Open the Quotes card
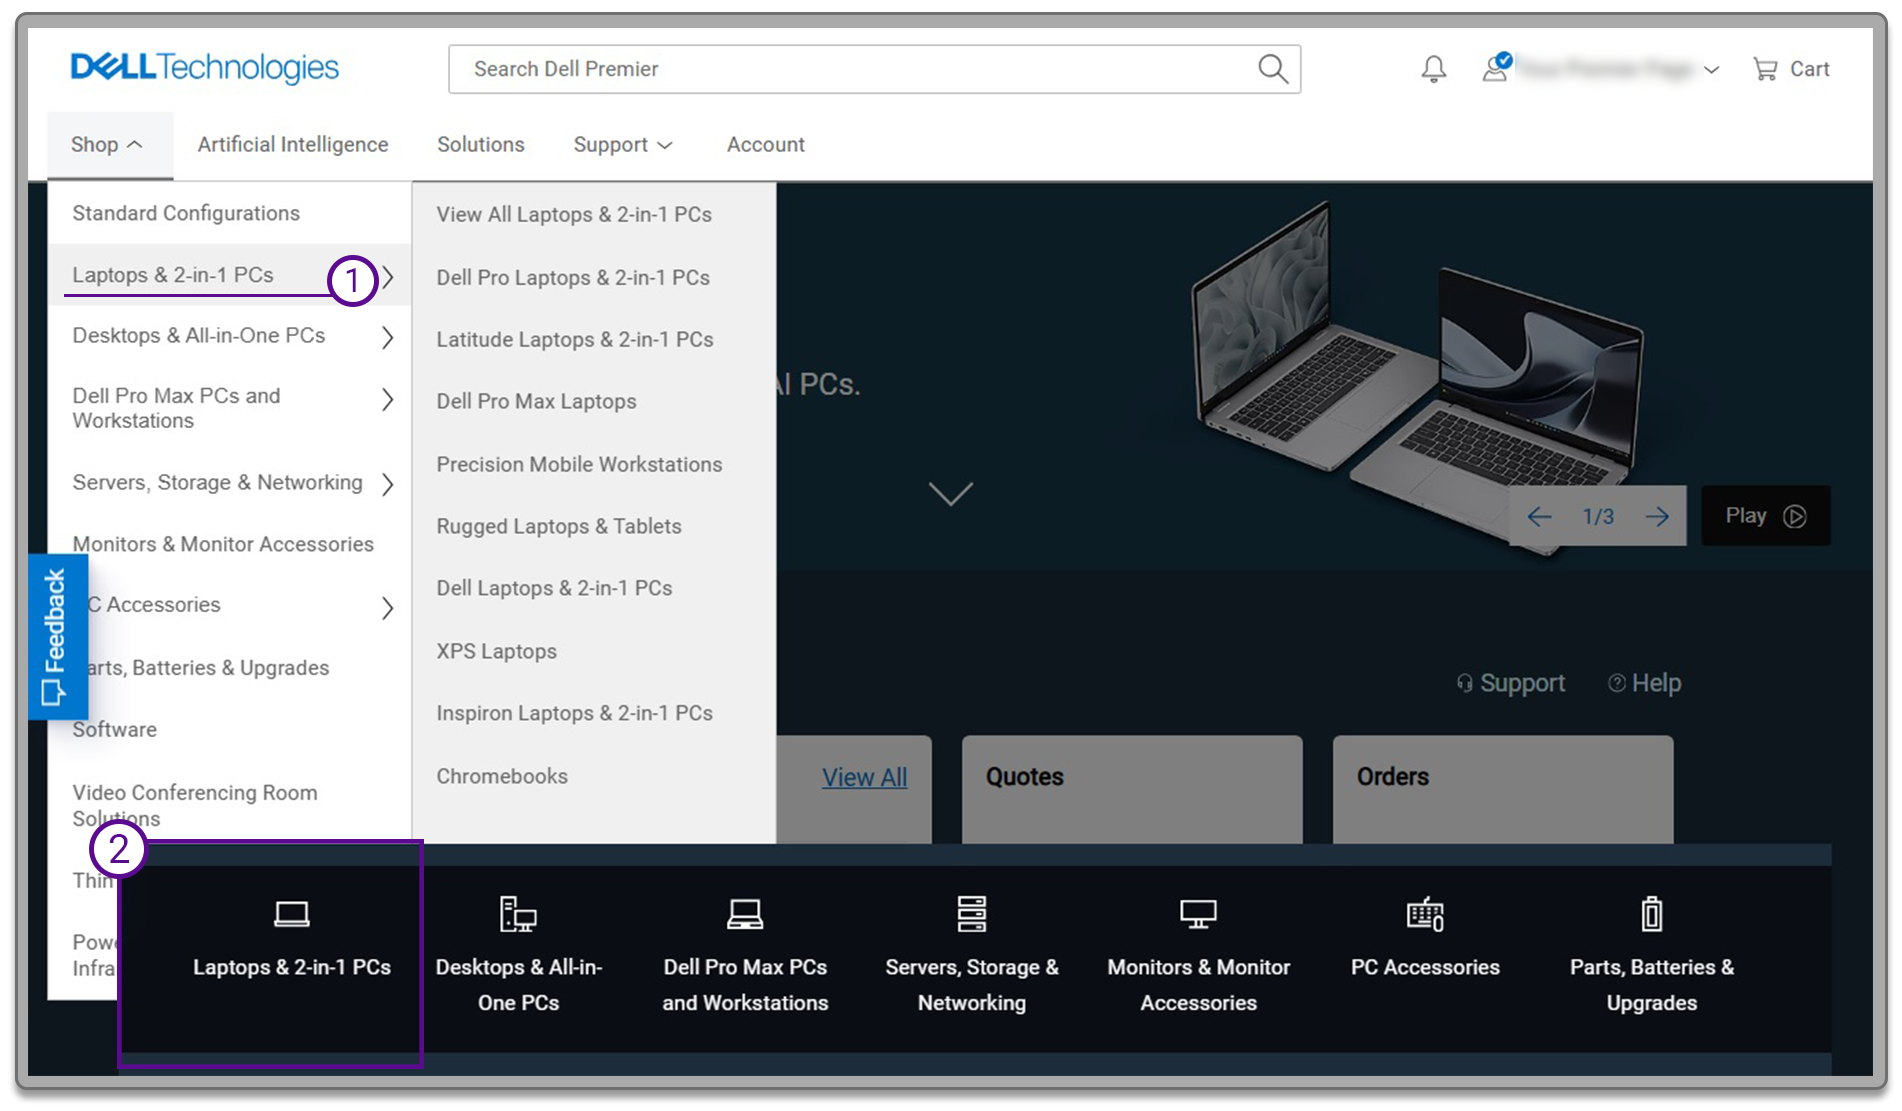Screen dimensions: 1902x1111 (x=1132, y=789)
